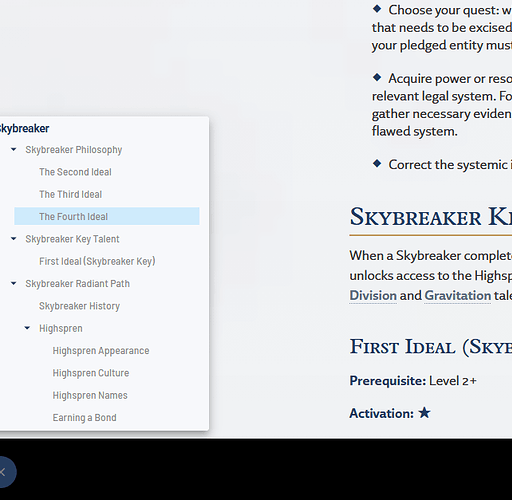This screenshot has height=500, width=512.
Task: Collapse the Skybreaker Philosophy section arrow
Action: (13, 149)
